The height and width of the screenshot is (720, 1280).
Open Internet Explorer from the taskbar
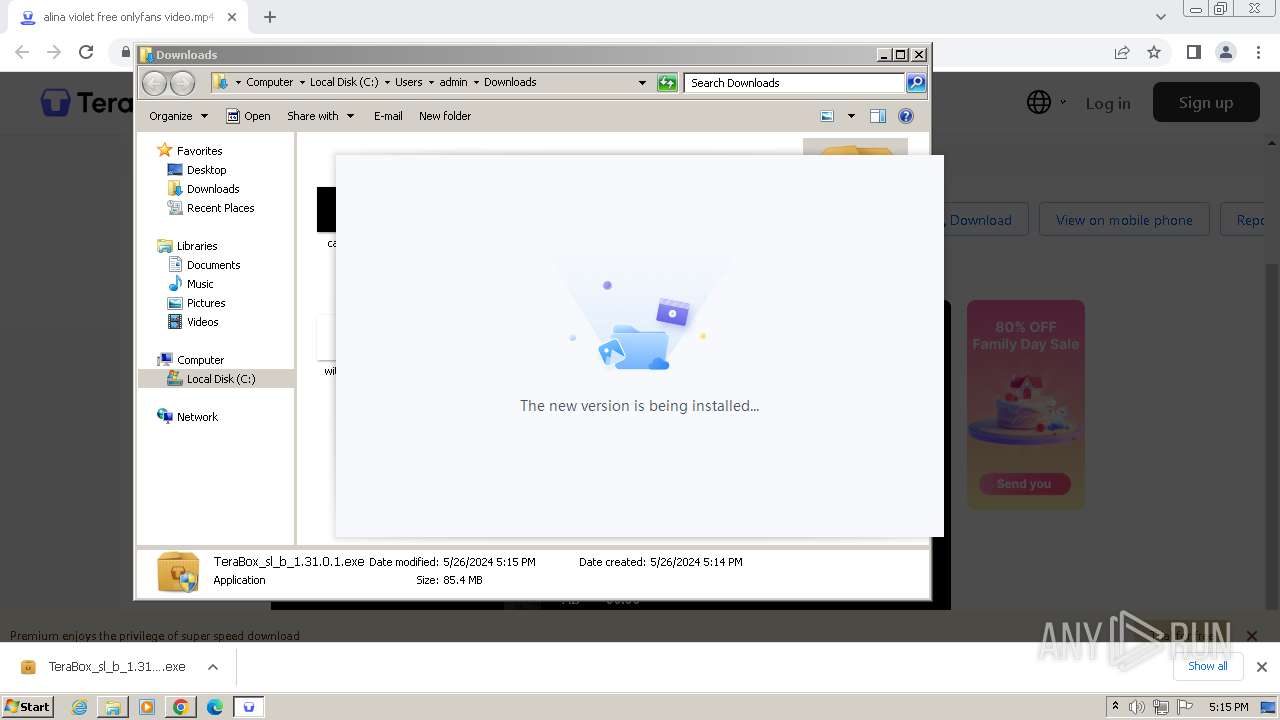[80, 707]
